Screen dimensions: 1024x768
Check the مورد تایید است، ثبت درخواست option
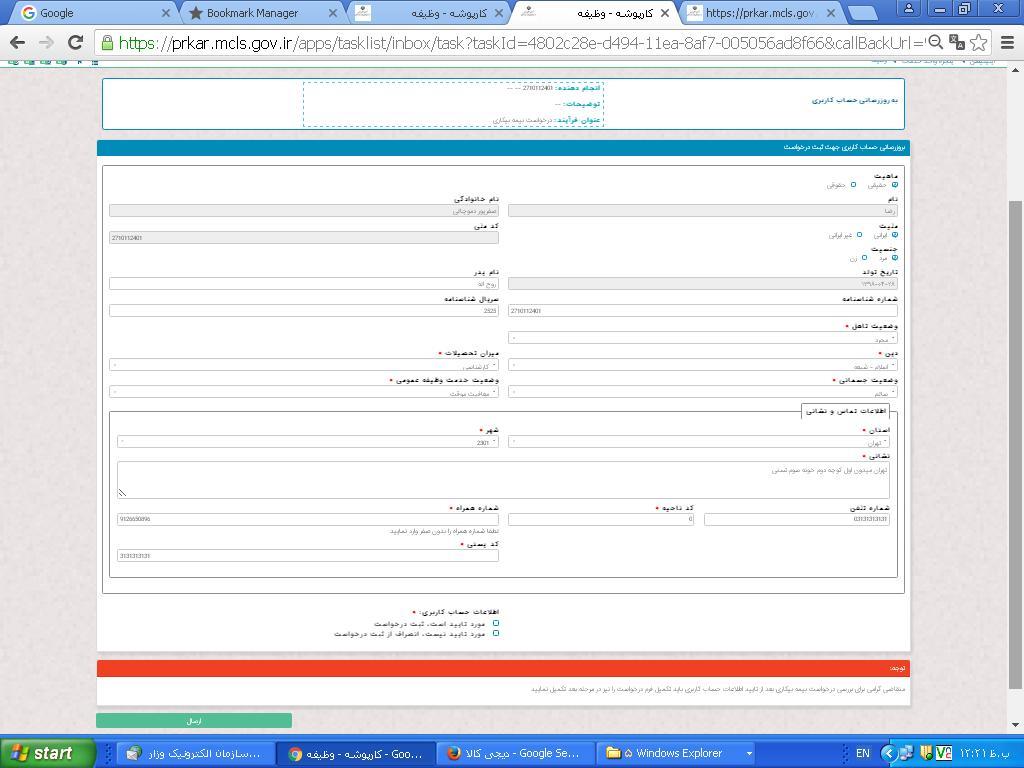(495, 623)
